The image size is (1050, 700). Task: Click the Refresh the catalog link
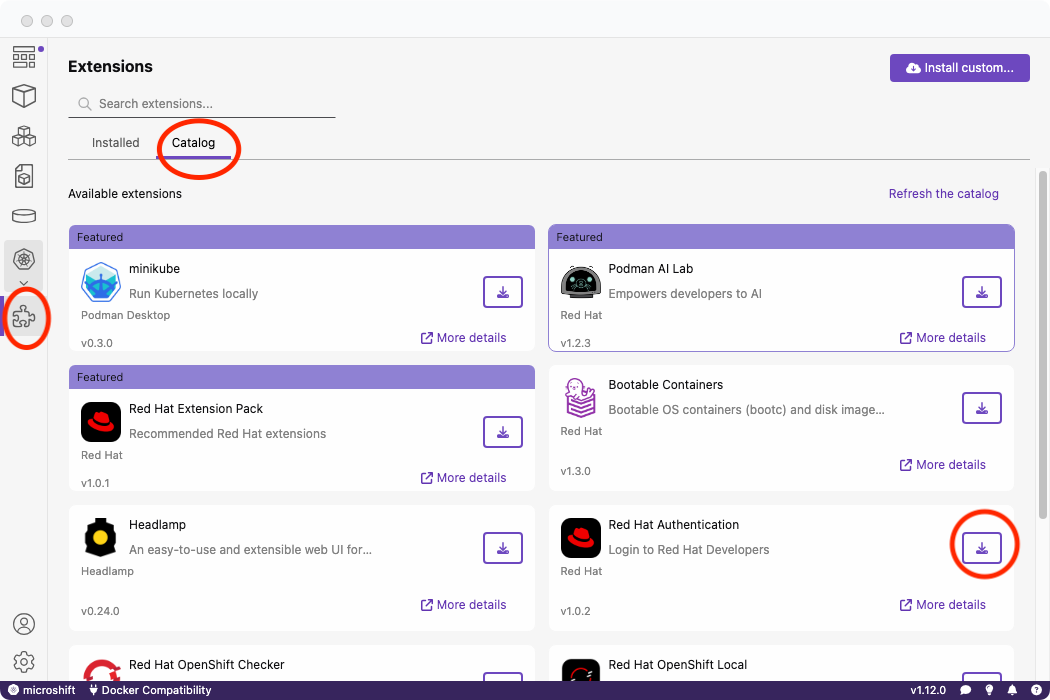pos(943,194)
